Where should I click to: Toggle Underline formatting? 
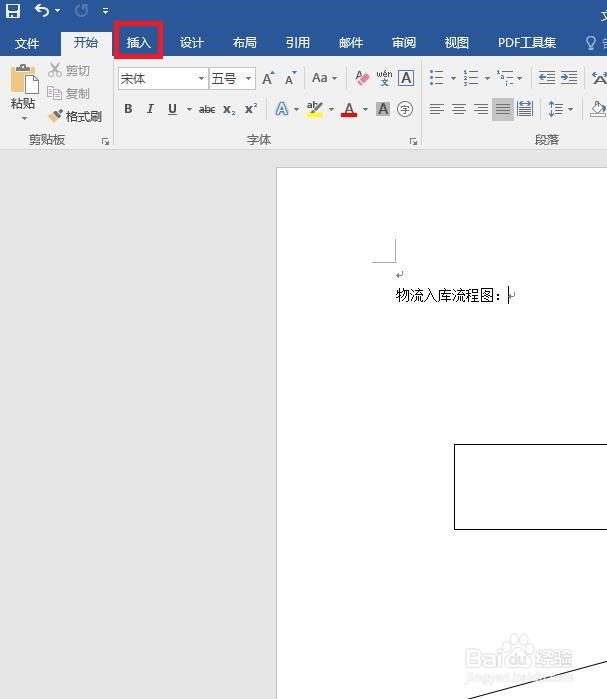tap(172, 109)
